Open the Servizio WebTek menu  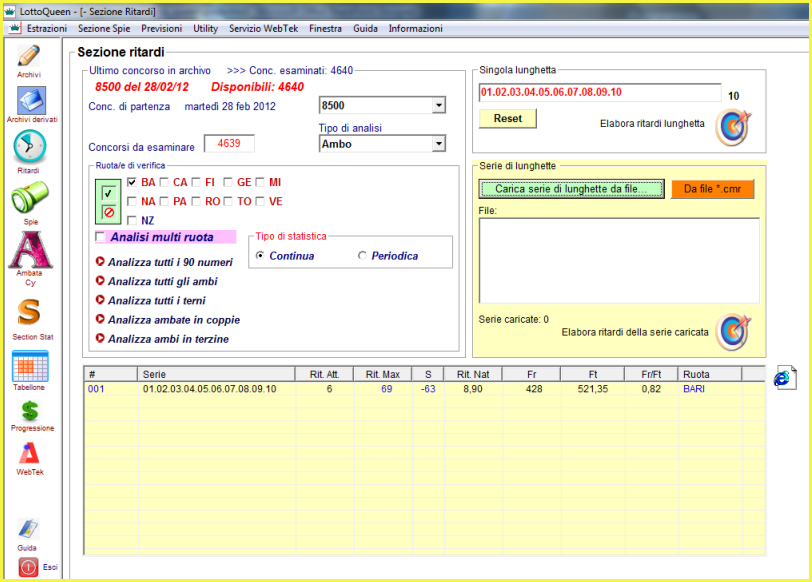[x=264, y=28]
